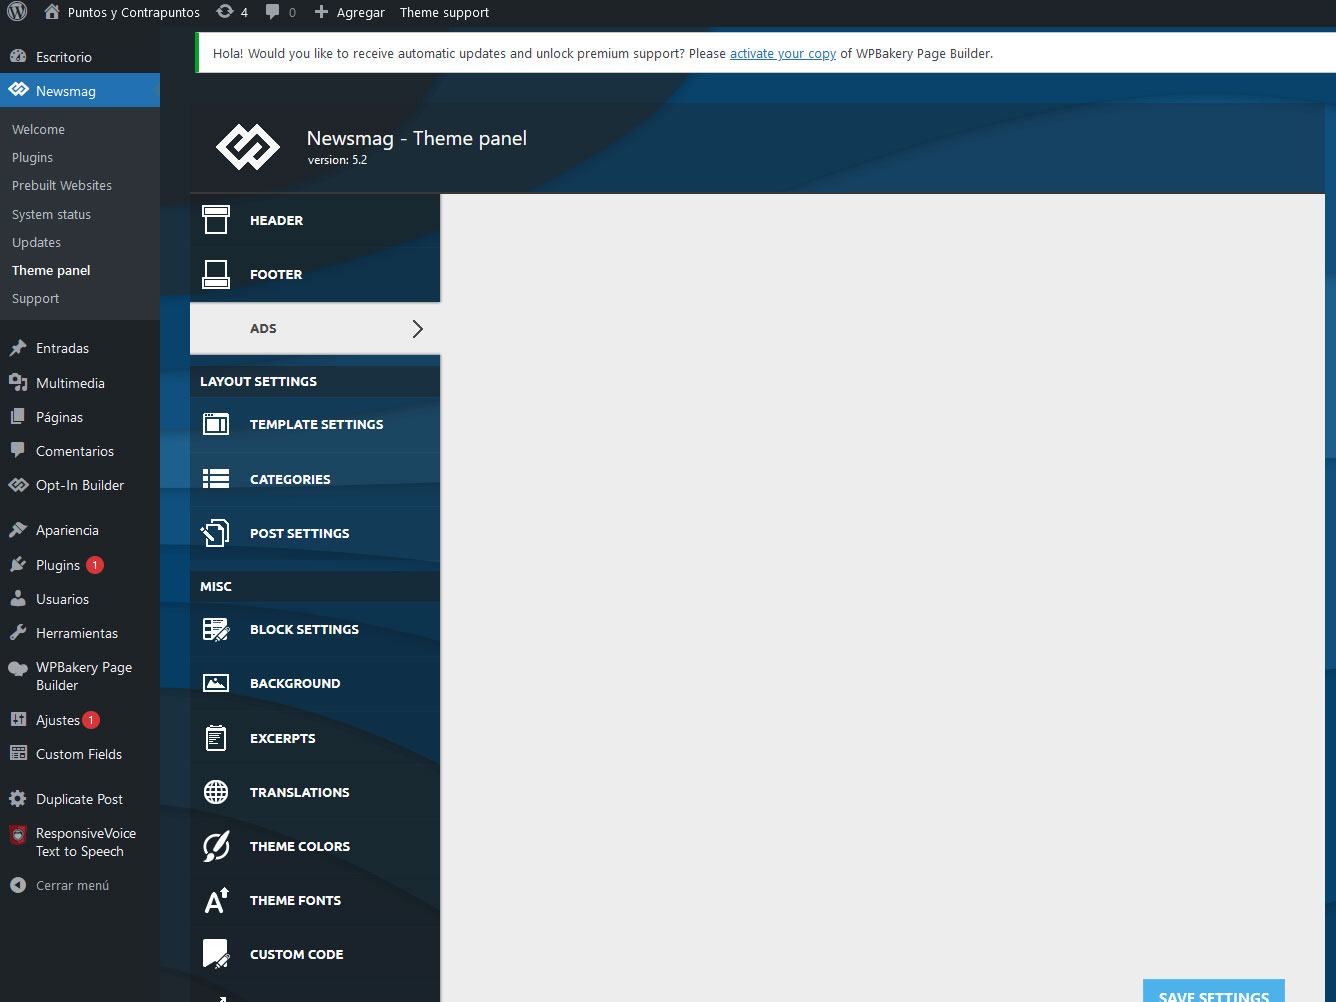Screen dimensions: 1336x1002
Task: Click the large Newsmag Theme panel logo
Action: (x=248, y=147)
